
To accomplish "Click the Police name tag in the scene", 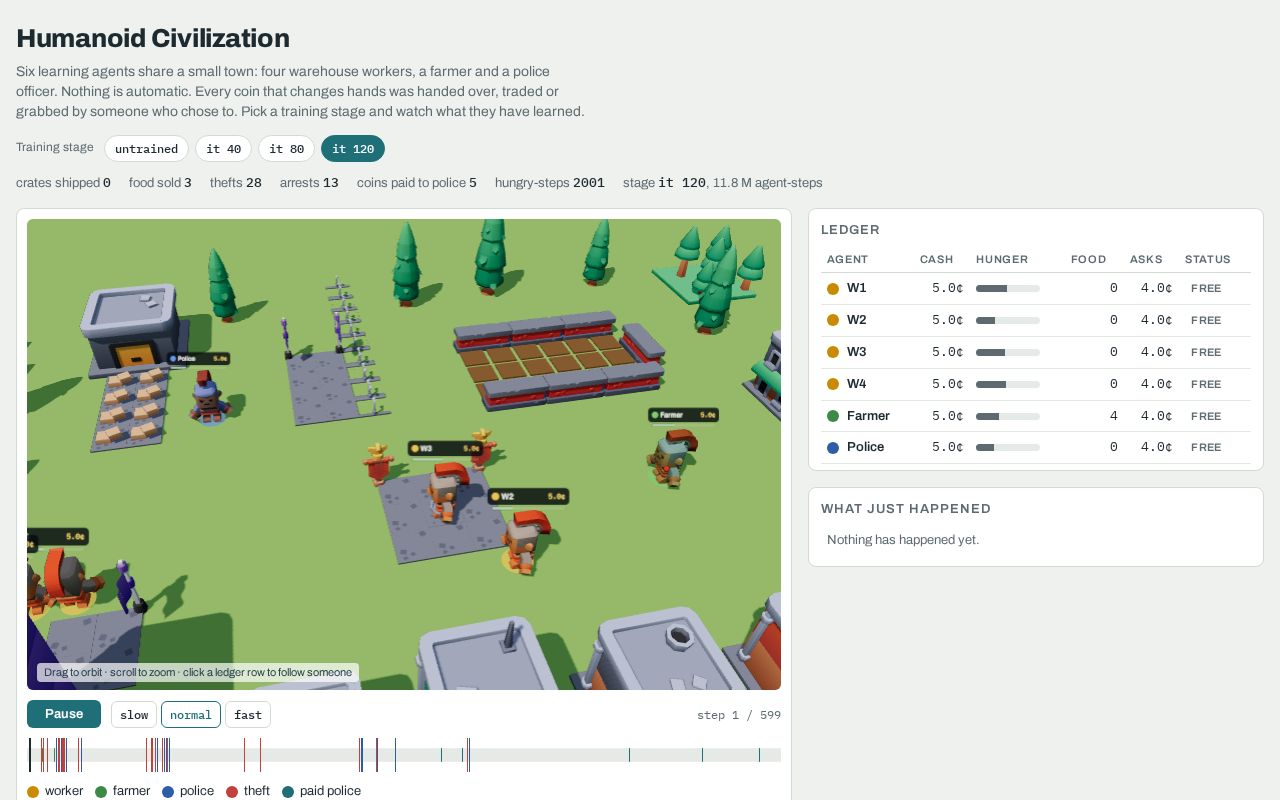I will point(198,358).
